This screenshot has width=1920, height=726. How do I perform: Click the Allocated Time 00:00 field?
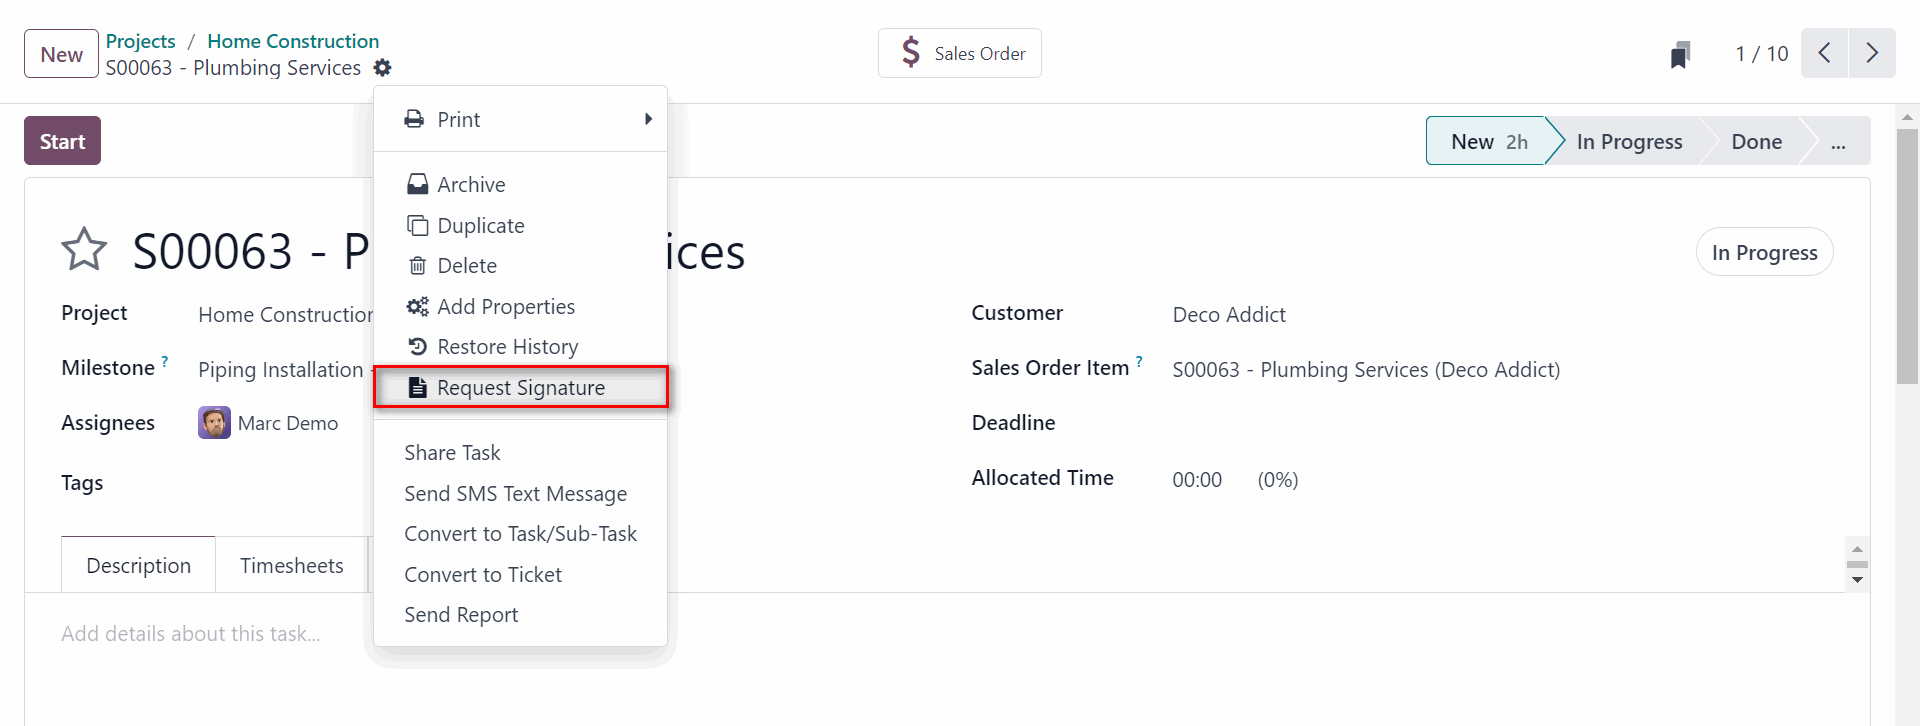coord(1197,480)
